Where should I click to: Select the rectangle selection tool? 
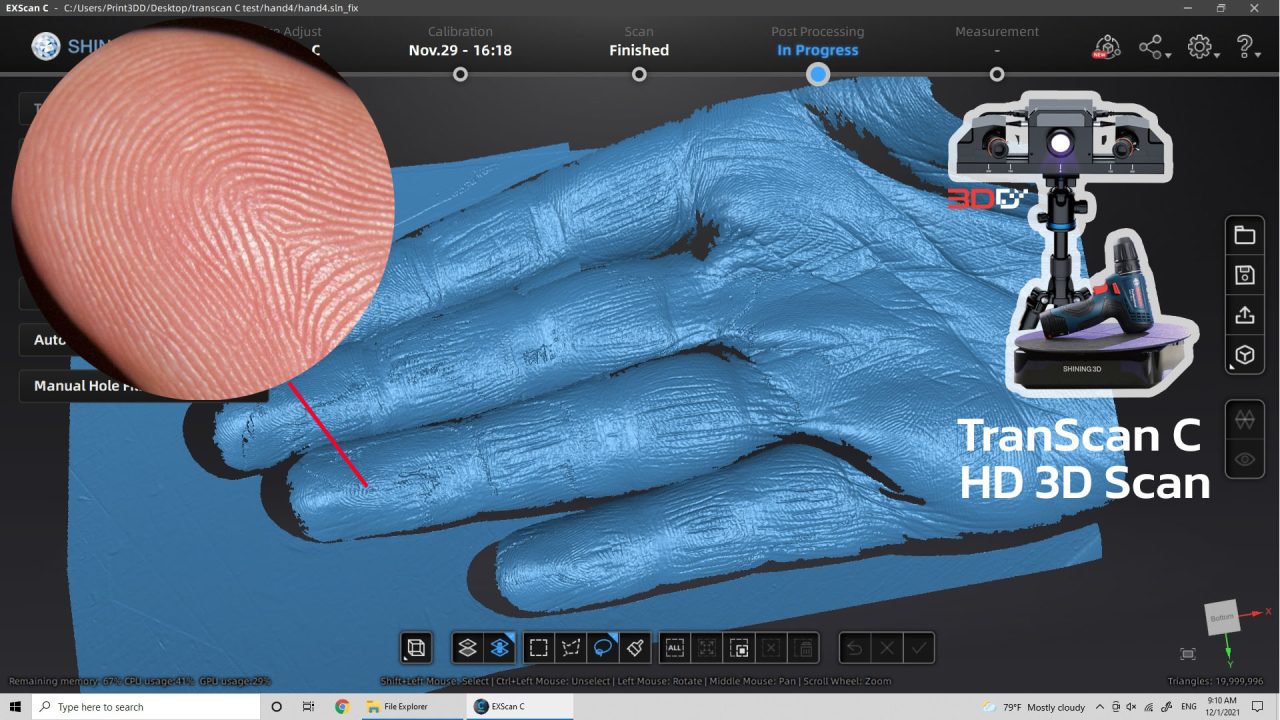[539, 647]
